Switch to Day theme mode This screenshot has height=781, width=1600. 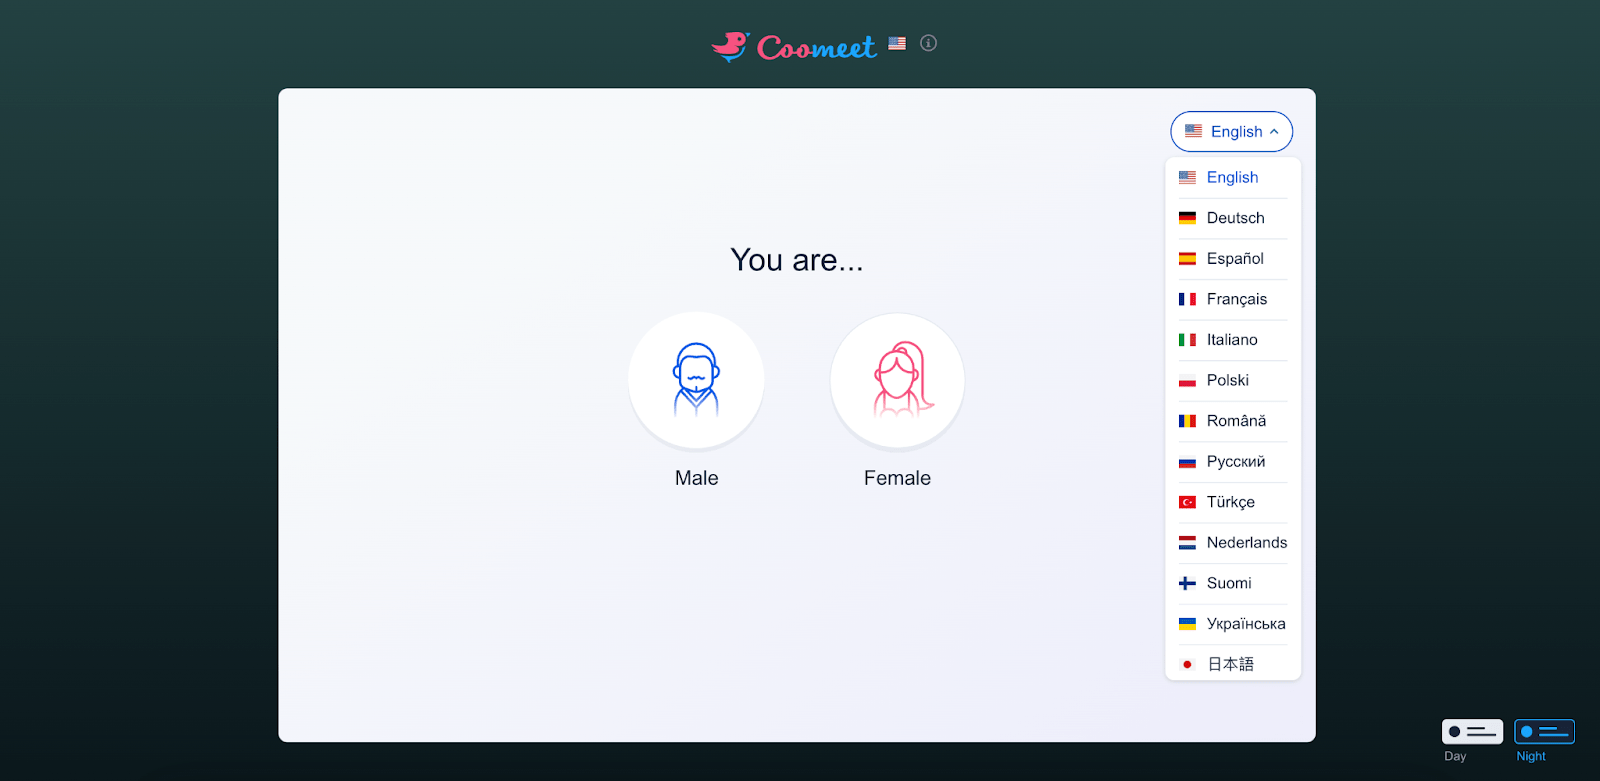point(1471,732)
